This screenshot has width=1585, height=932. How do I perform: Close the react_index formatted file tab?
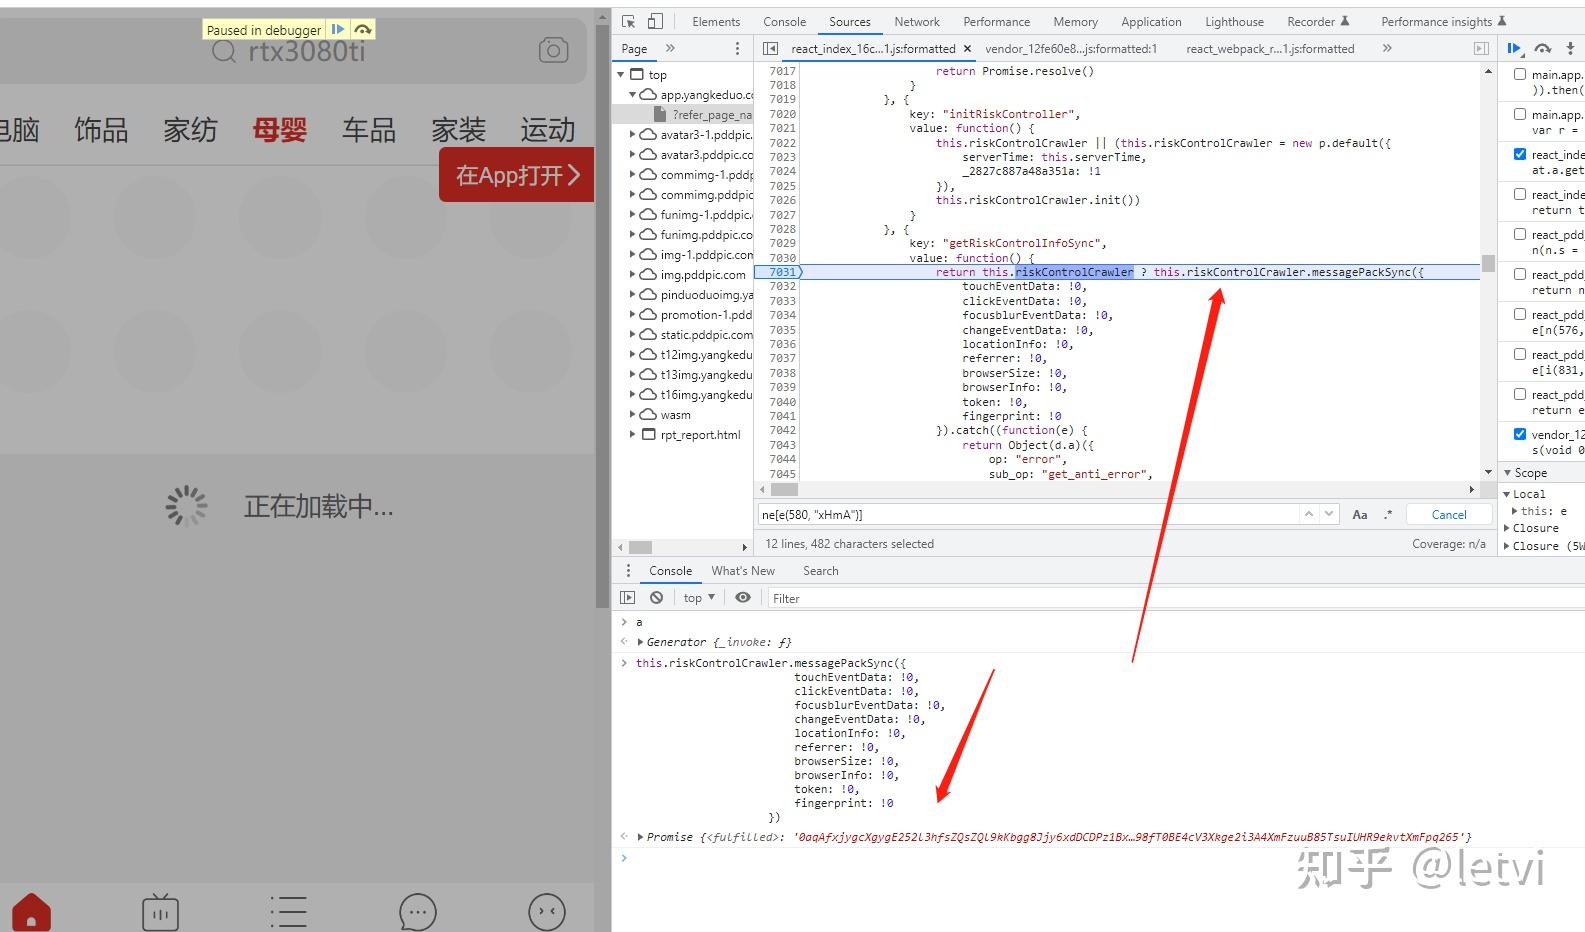[967, 48]
